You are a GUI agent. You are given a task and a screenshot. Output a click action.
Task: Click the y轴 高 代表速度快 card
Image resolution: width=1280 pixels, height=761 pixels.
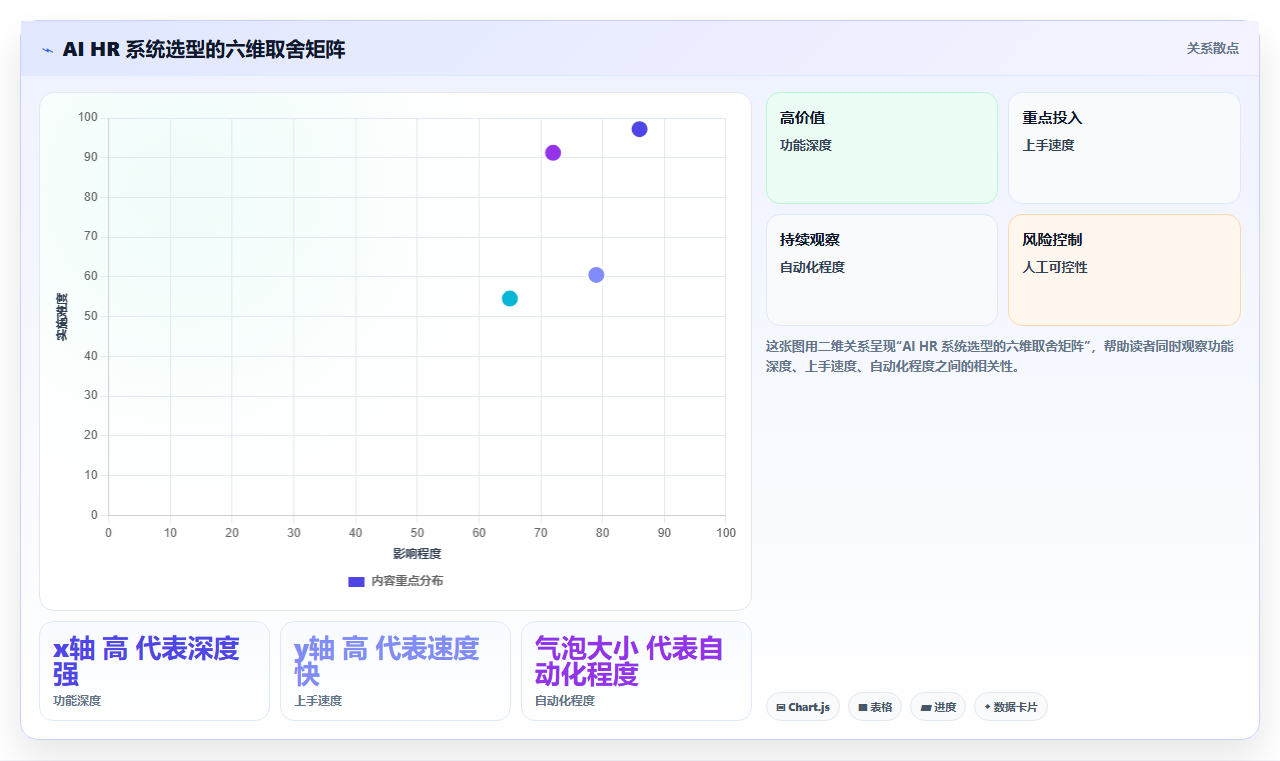pyautogui.click(x=395, y=671)
